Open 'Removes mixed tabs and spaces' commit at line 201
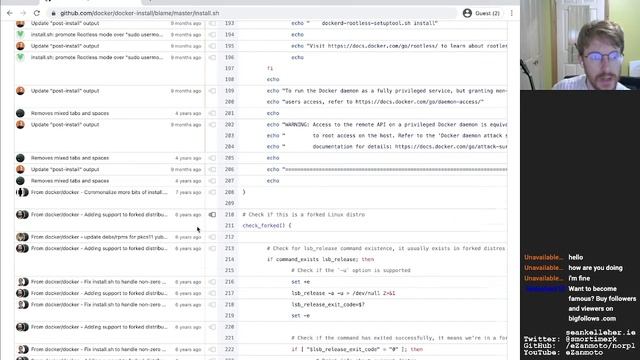Screen dimensions: 640x360 coord(70,113)
